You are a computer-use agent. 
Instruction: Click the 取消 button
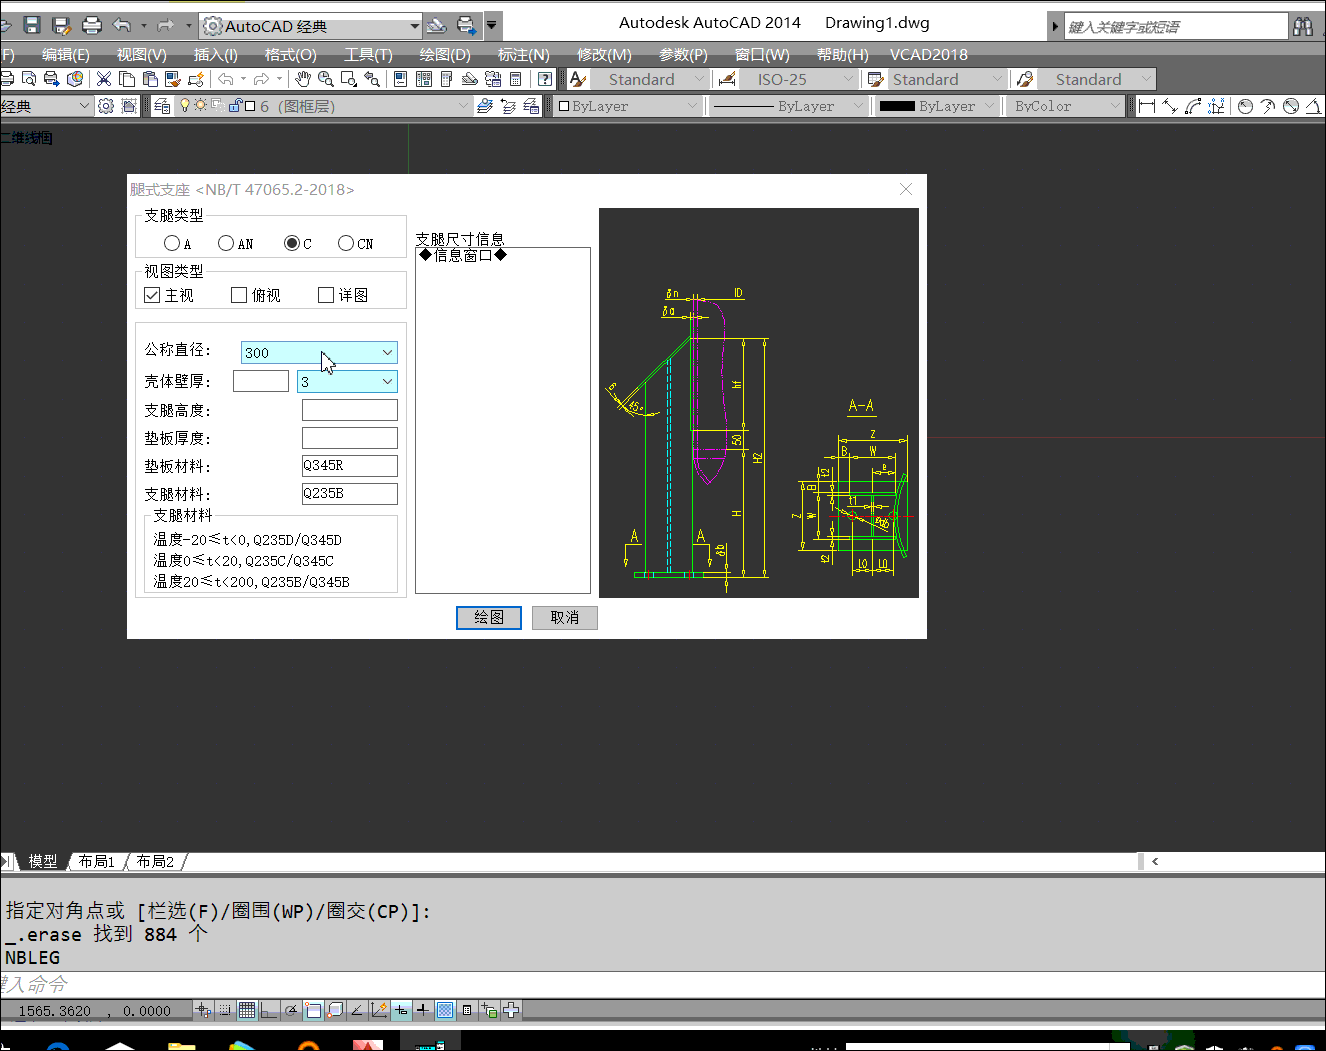point(564,618)
